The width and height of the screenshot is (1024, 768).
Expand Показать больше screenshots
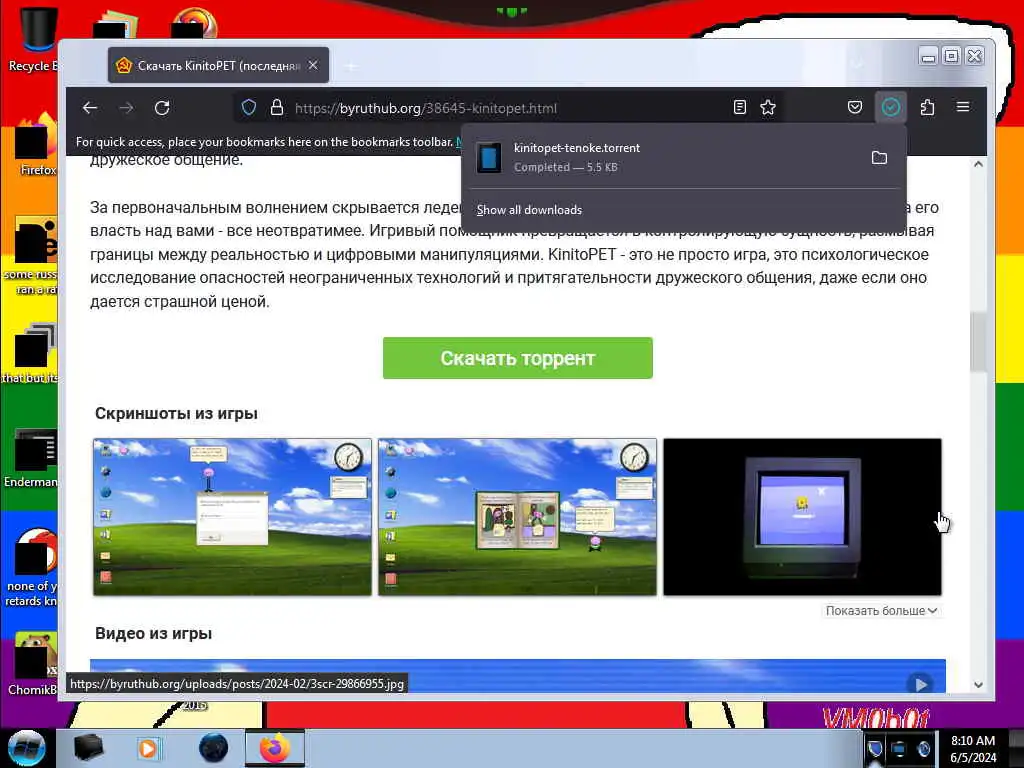(x=881, y=611)
